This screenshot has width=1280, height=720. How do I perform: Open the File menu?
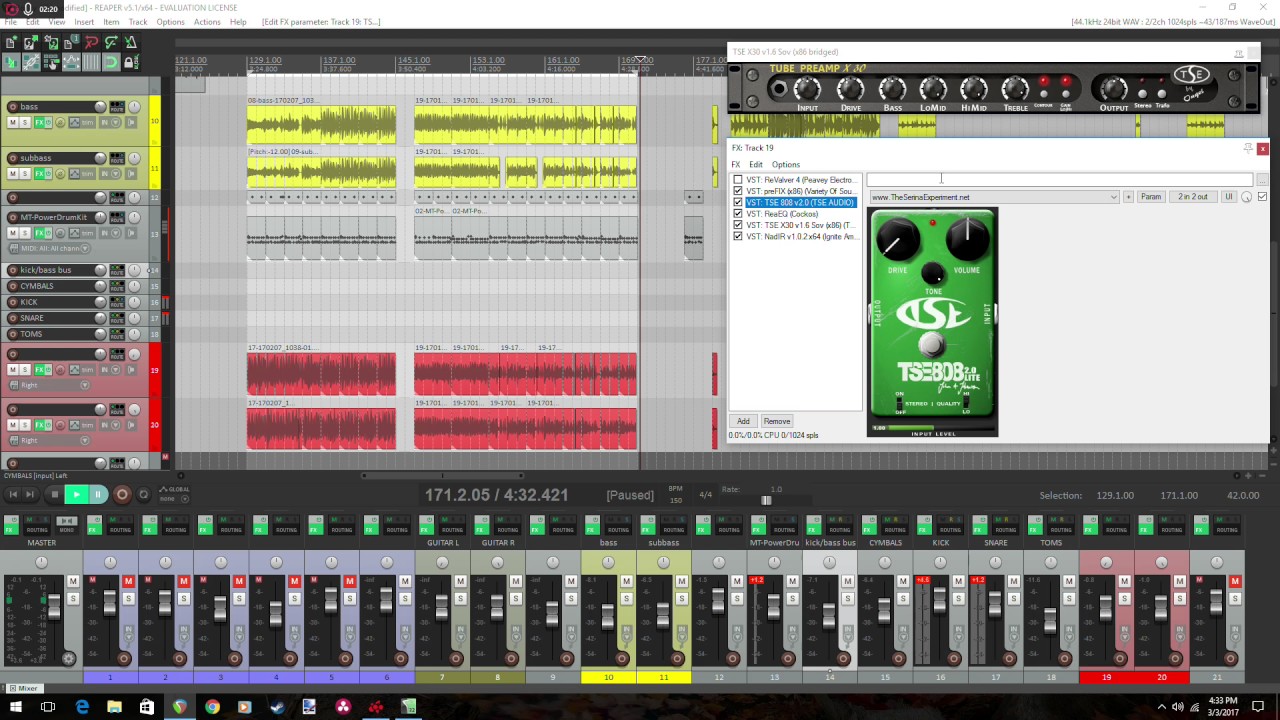(x=10, y=22)
